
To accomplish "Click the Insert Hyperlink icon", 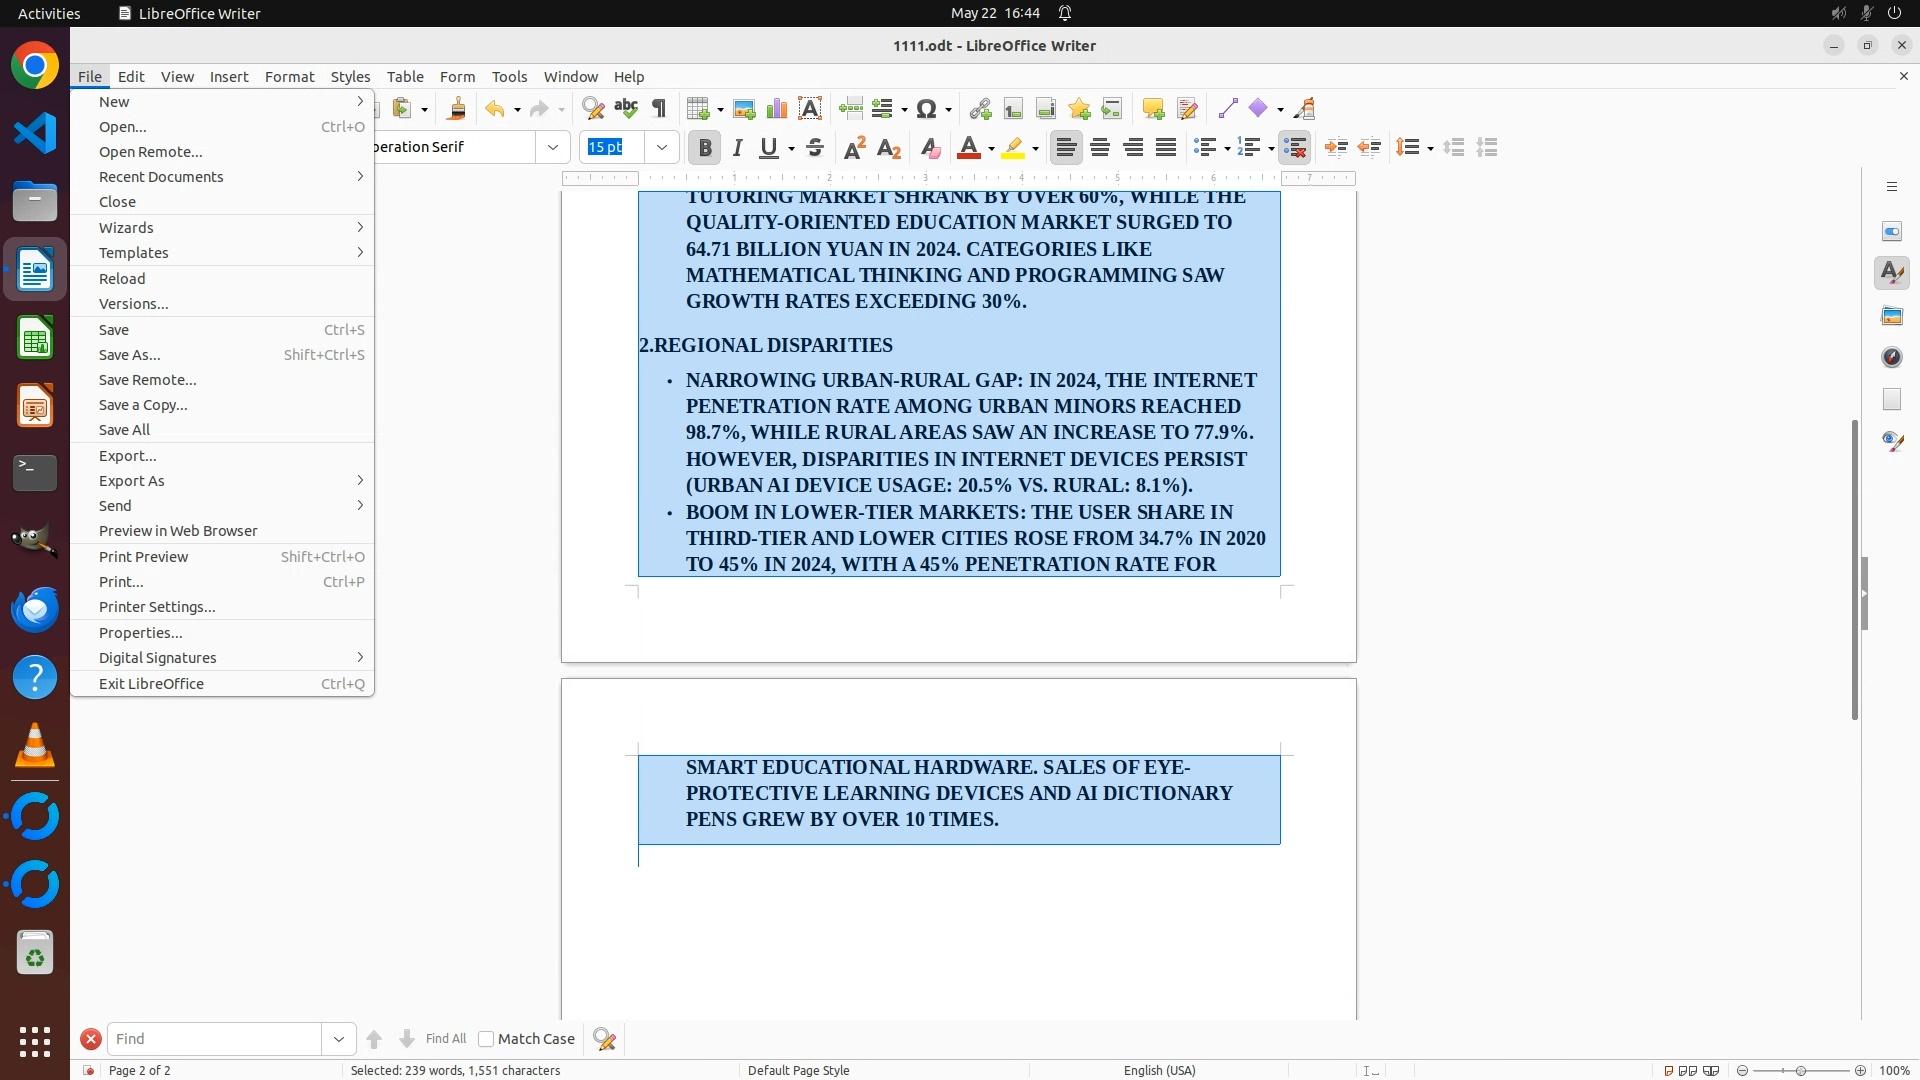I will [980, 109].
